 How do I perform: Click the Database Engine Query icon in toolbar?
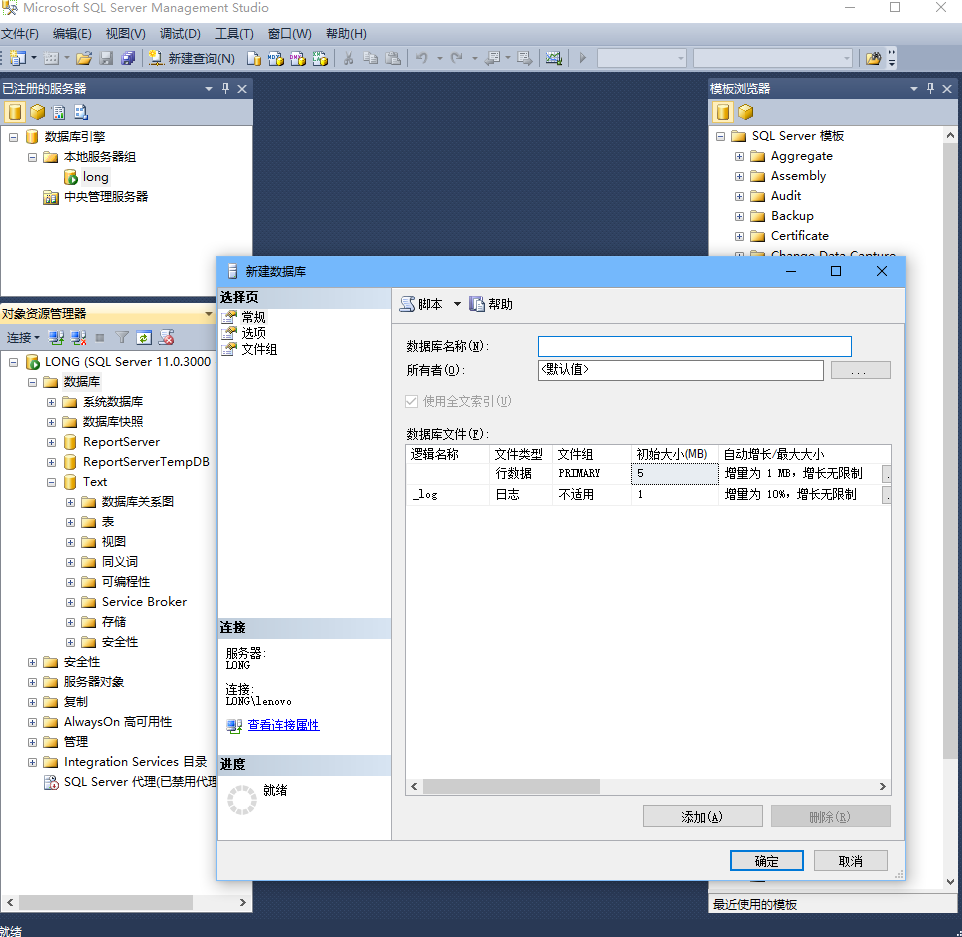tap(253, 58)
